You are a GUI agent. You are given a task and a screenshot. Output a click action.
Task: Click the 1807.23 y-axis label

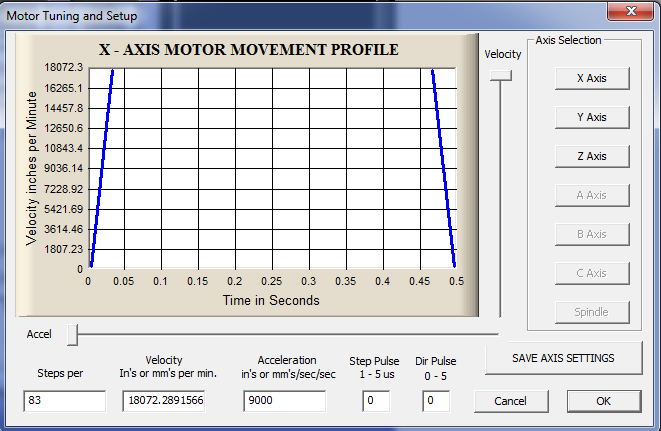pos(64,249)
